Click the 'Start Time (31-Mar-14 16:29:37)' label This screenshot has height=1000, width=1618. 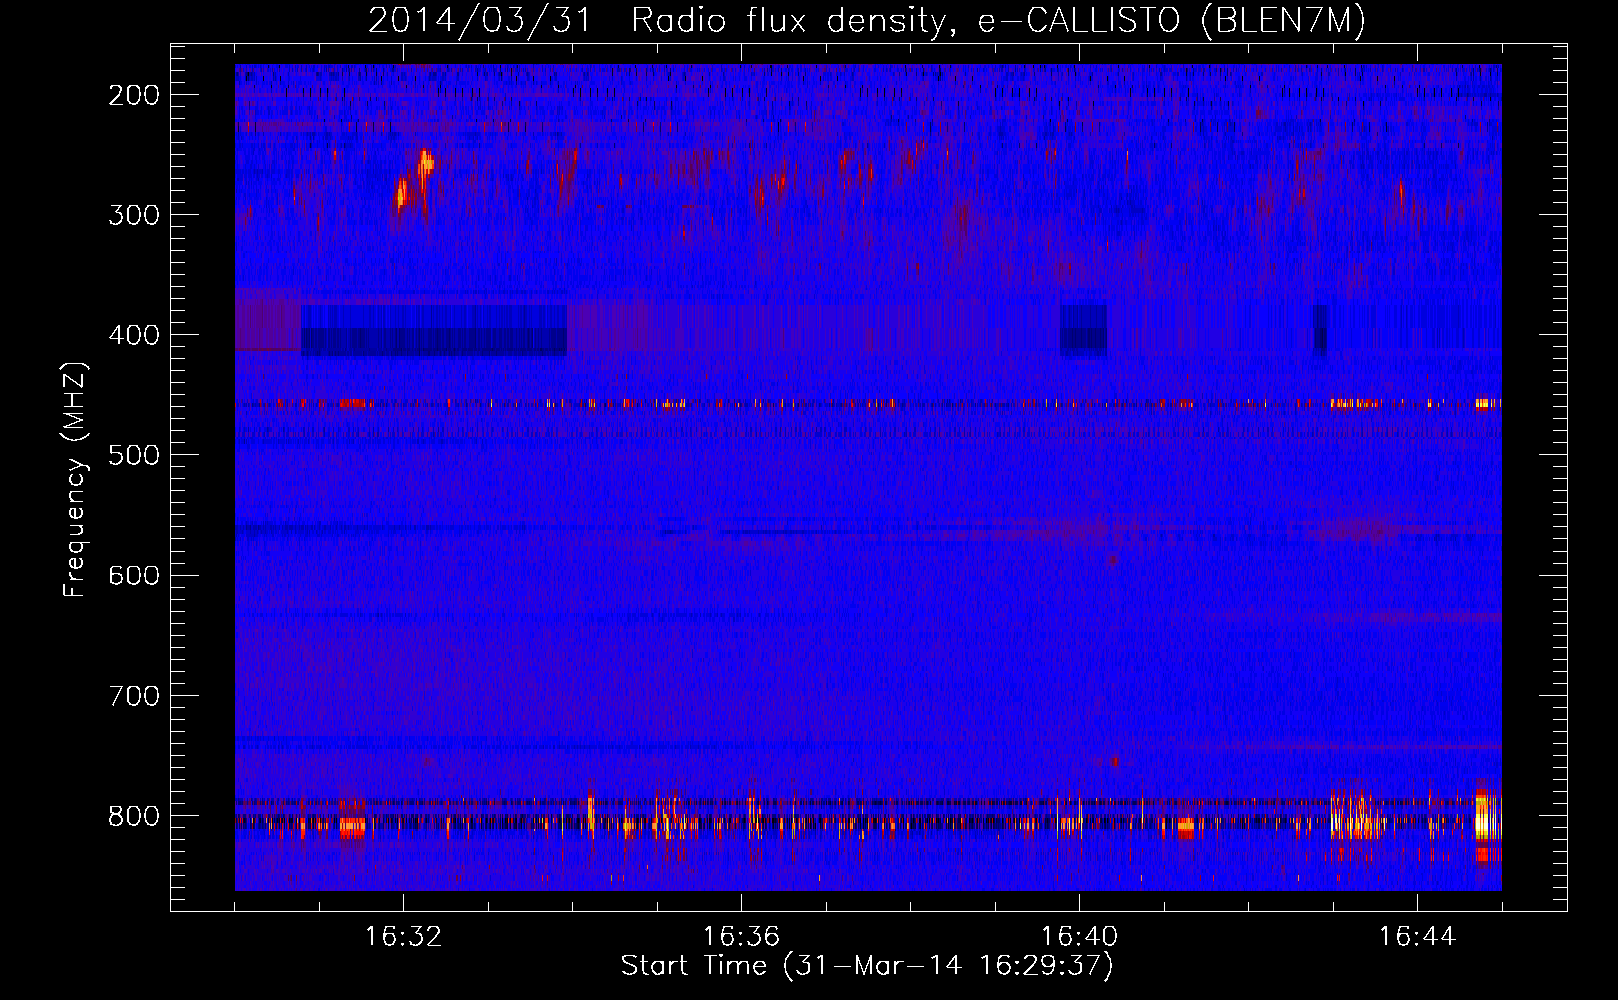[867, 966]
